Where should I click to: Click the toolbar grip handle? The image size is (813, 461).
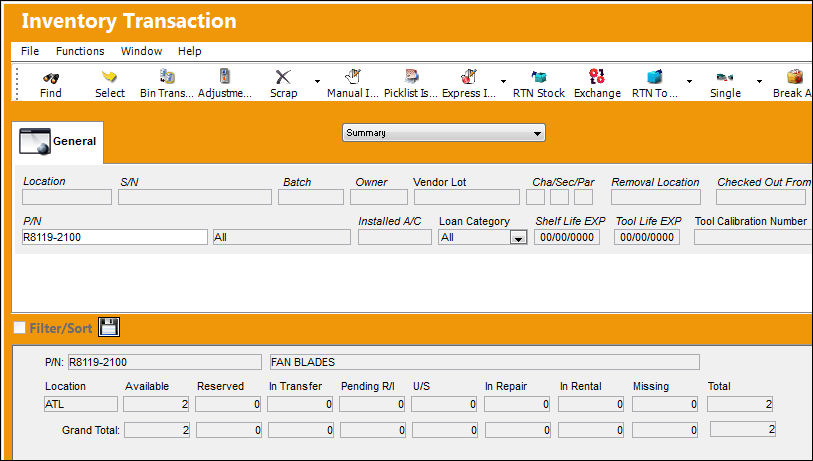click(x=17, y=83)
